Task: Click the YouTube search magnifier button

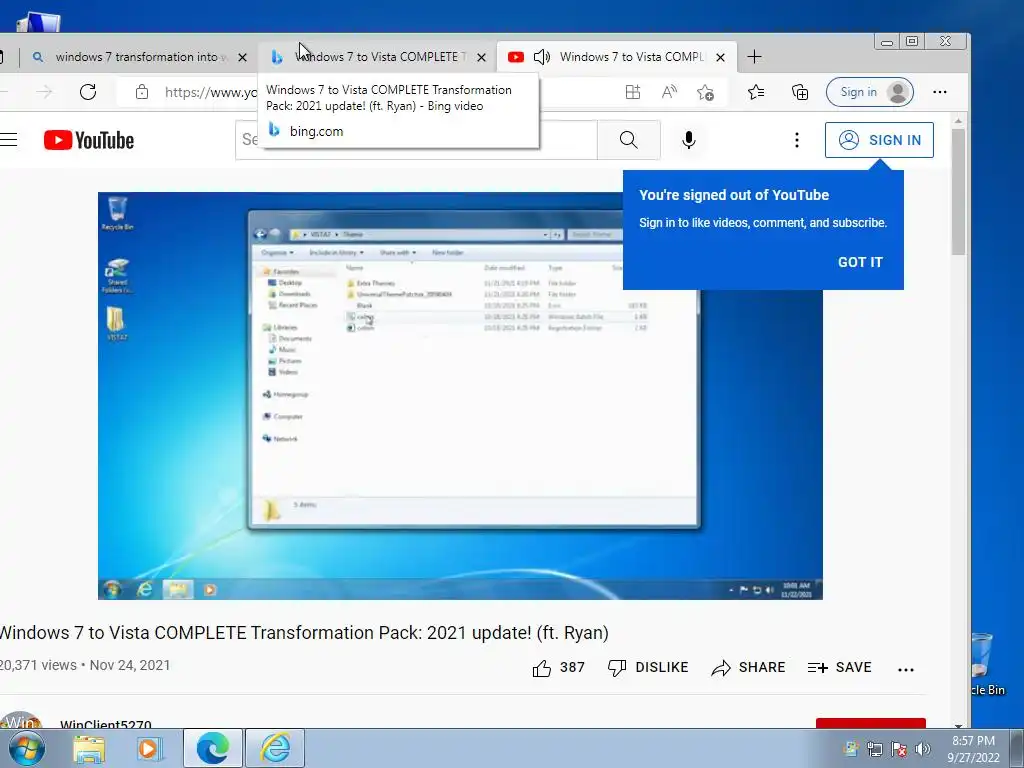Action: (628, 140)
